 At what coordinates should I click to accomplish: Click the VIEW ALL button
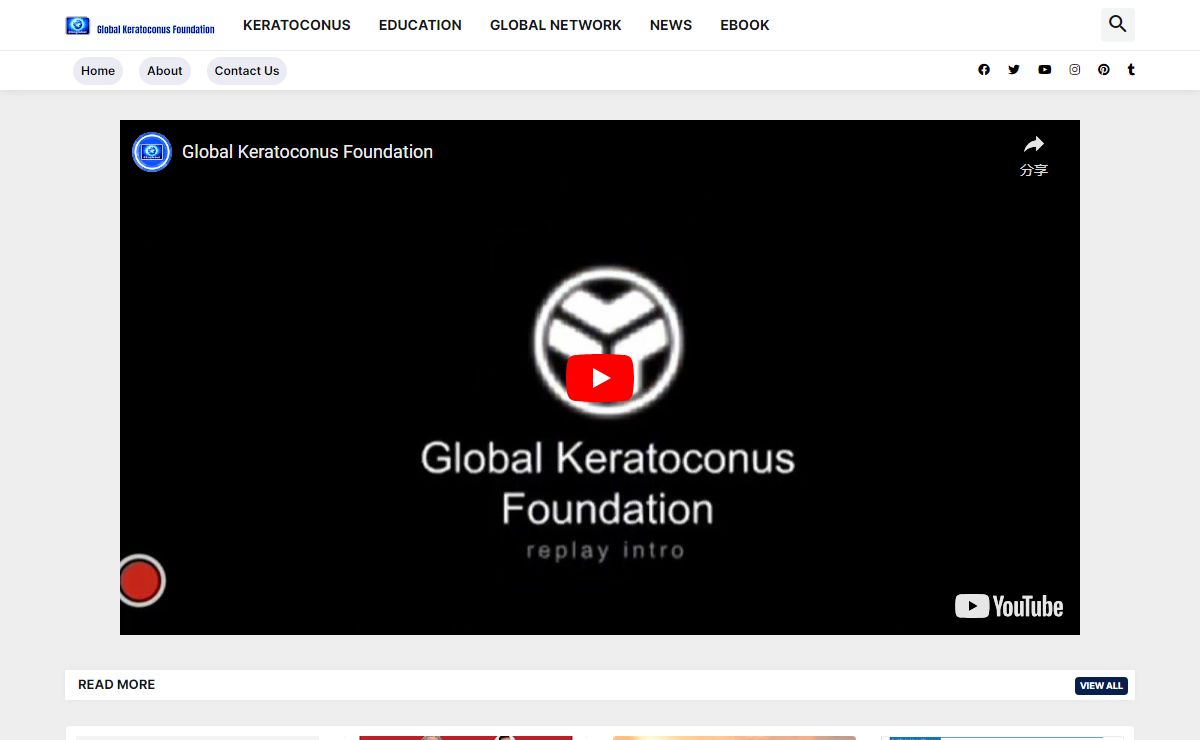click(1101, 686)
